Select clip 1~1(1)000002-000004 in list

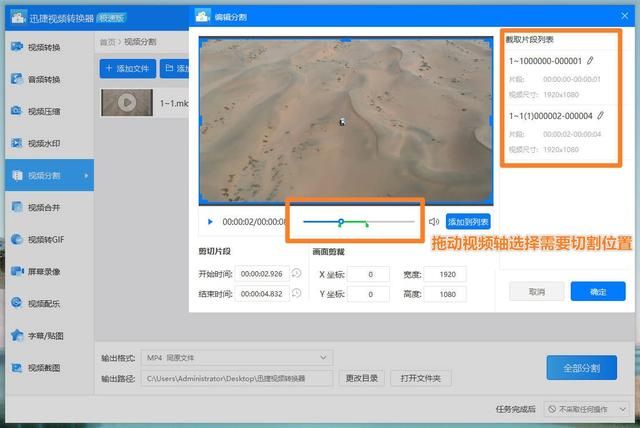[x=561, y=132]
